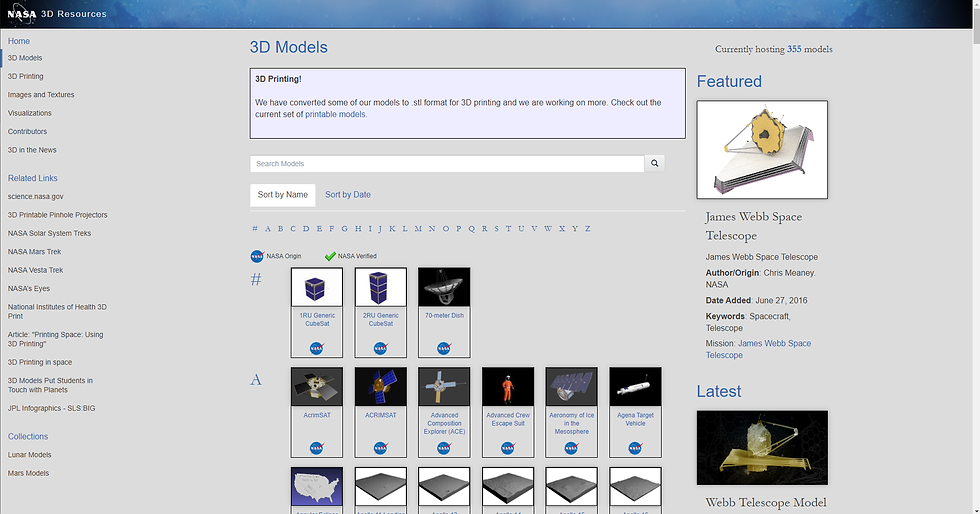Switch to Sort by Date tab
Viewport: 980px width, 514px height.
tap(348, 195)
